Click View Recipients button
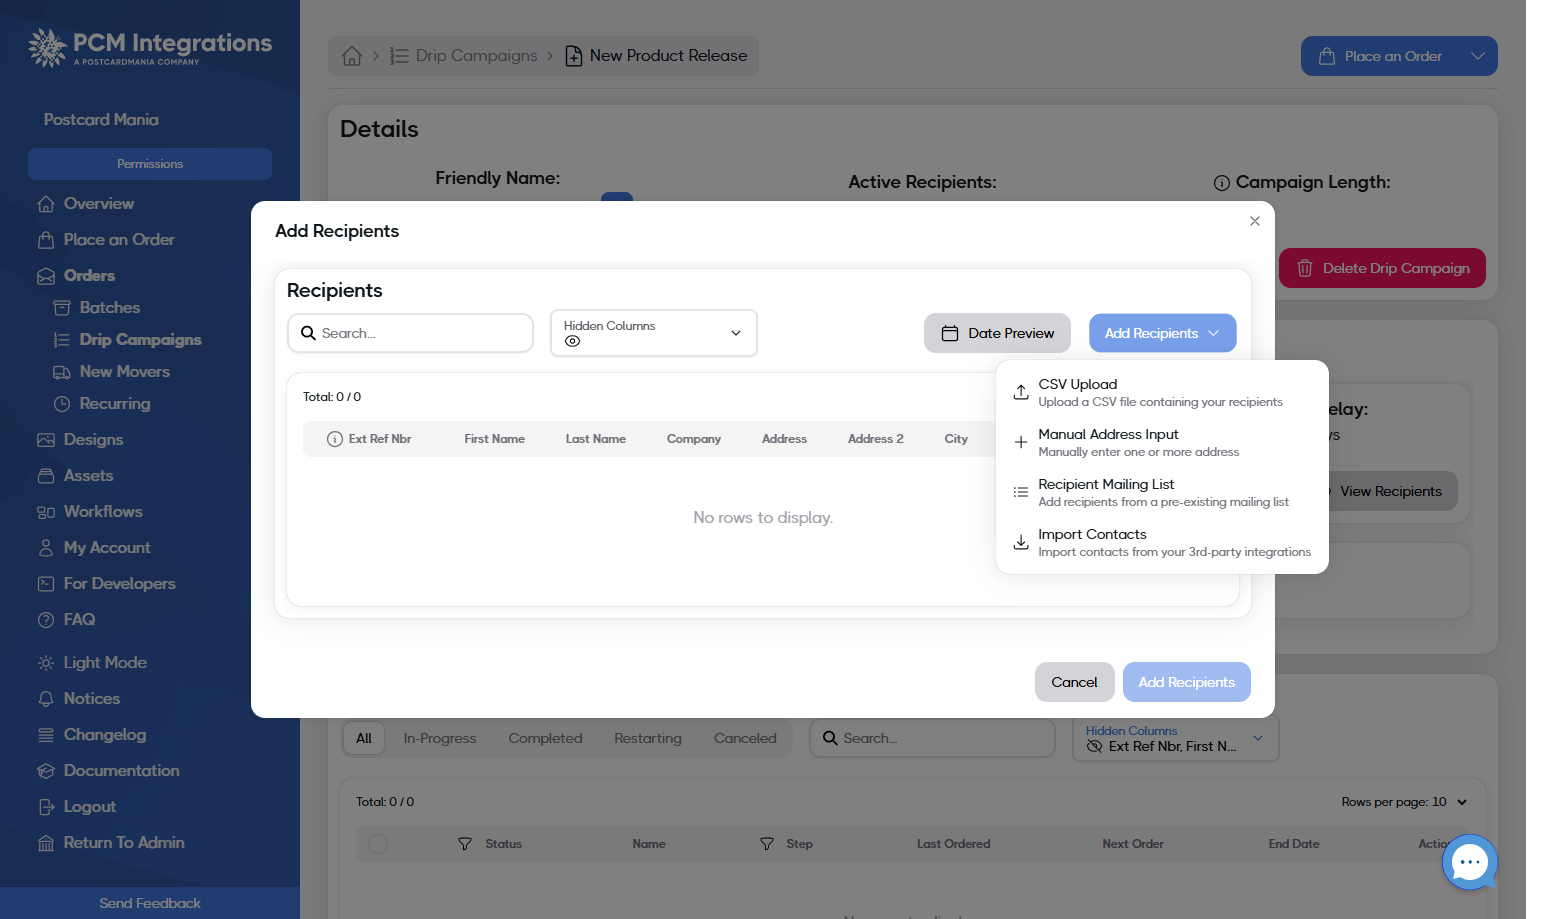This screenshot has height=919, width=1541. pos(1390,491)
